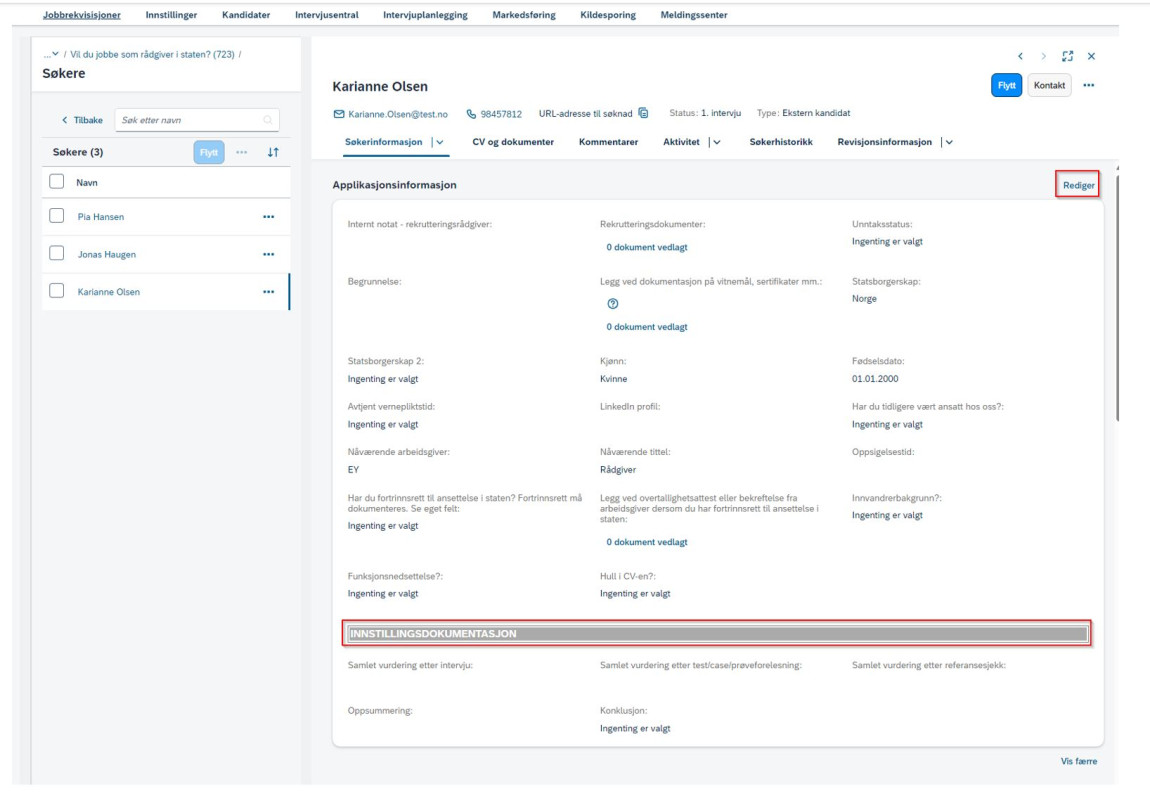The image size is (1150, 803).
Task: Open row actions for Pia Hansen
Action: point(268,216)
